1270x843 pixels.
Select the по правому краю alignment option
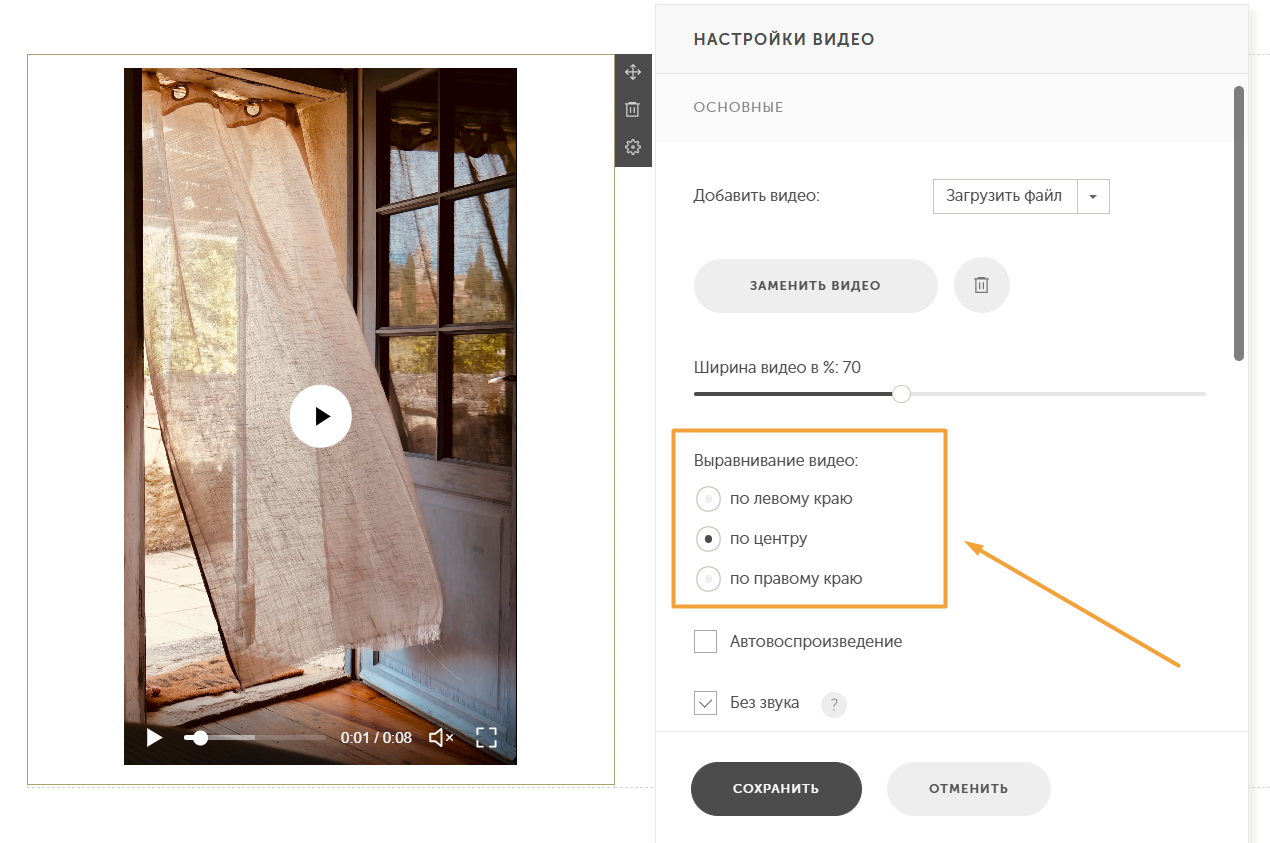pos(779,578)
